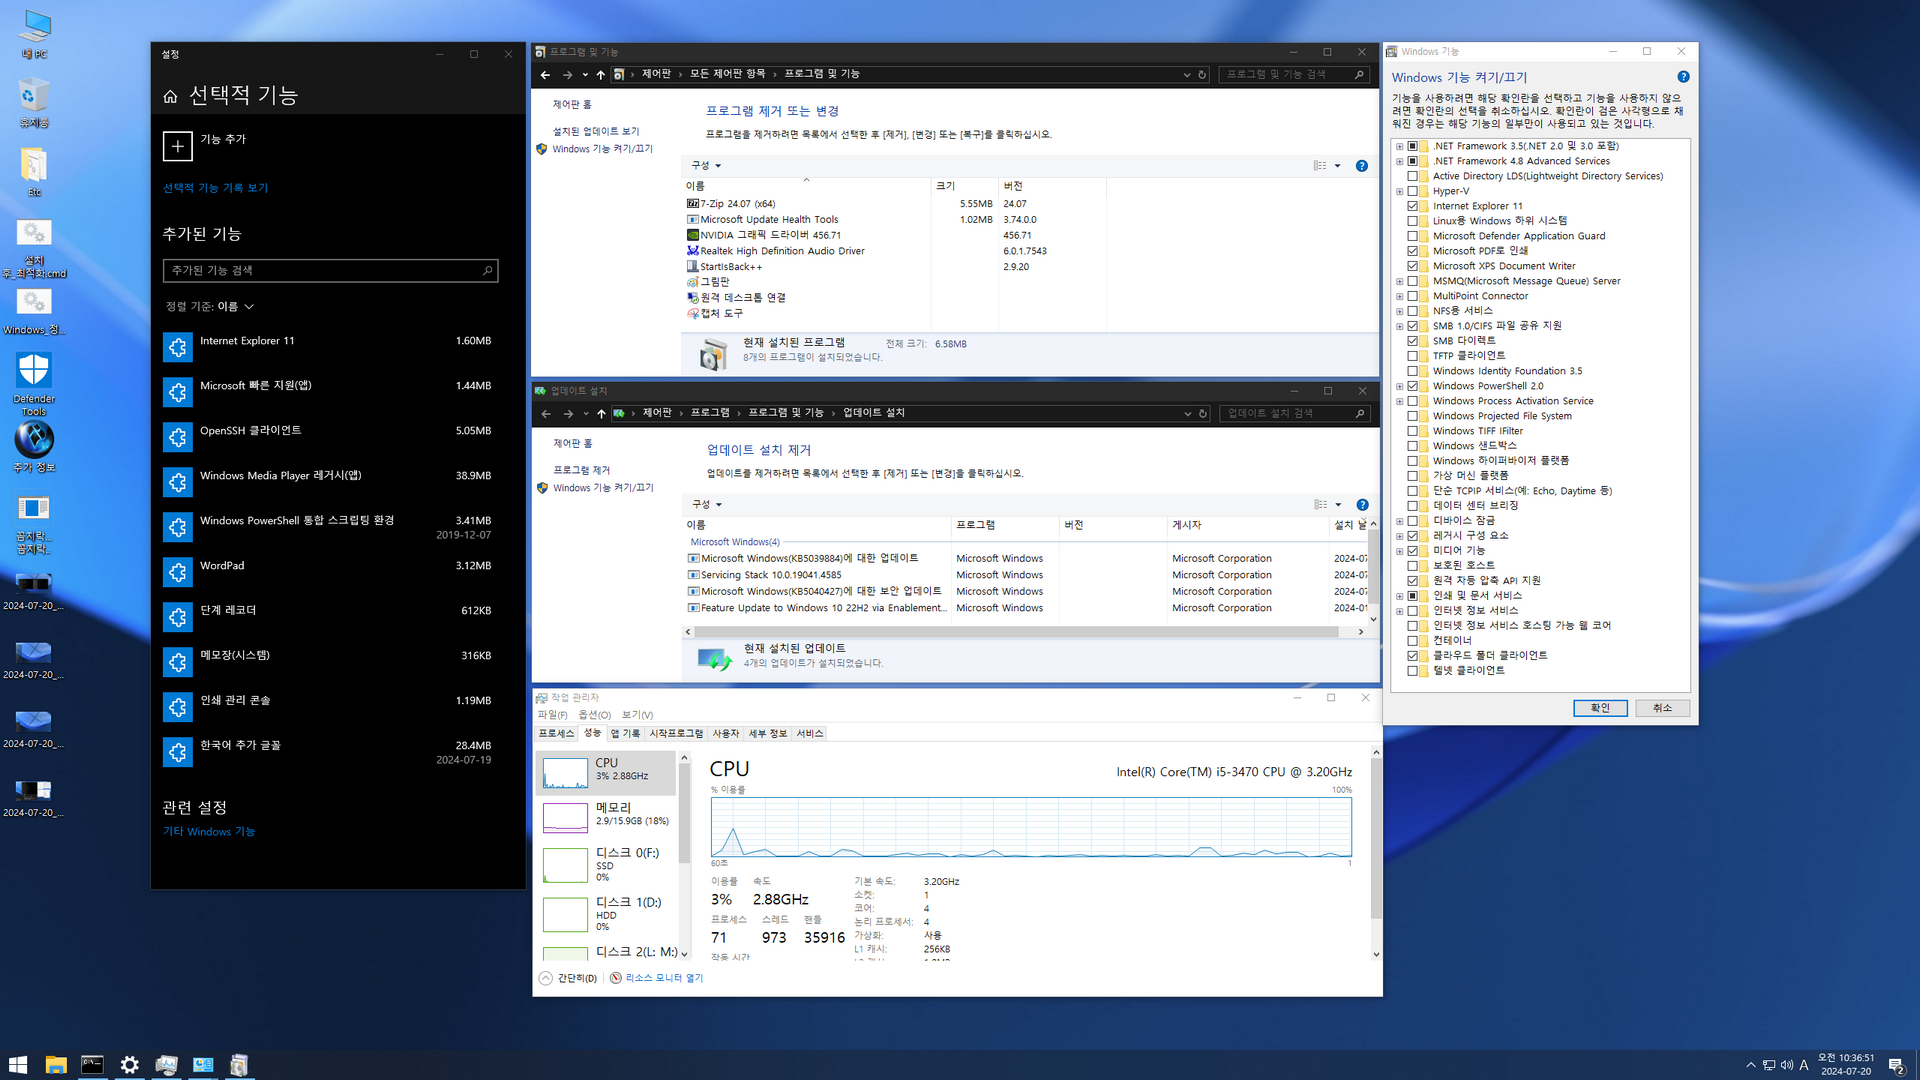Open the Defender Tools desktop icon

pyautogui.click(x=34, y=372)
